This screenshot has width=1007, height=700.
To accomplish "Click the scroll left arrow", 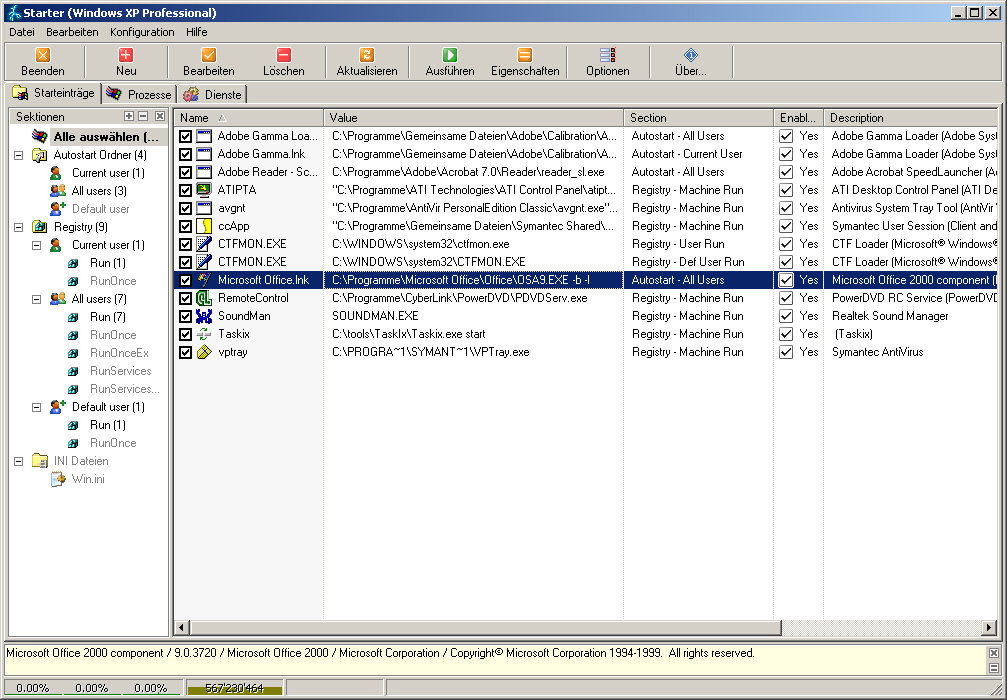I will (182, 627).
